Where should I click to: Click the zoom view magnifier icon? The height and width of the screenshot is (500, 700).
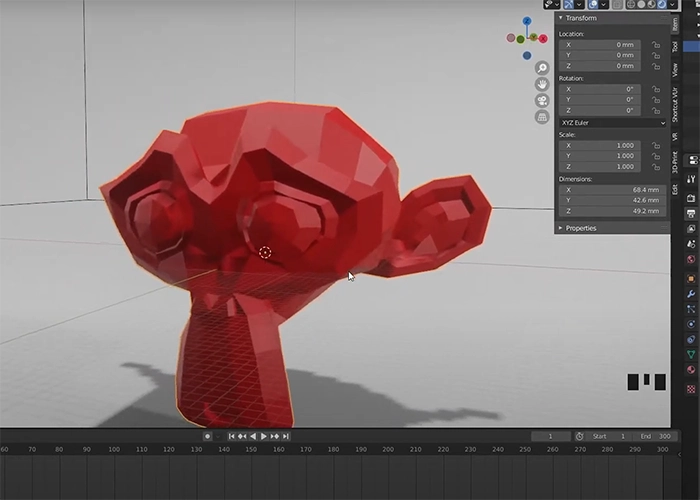point(542,68)
